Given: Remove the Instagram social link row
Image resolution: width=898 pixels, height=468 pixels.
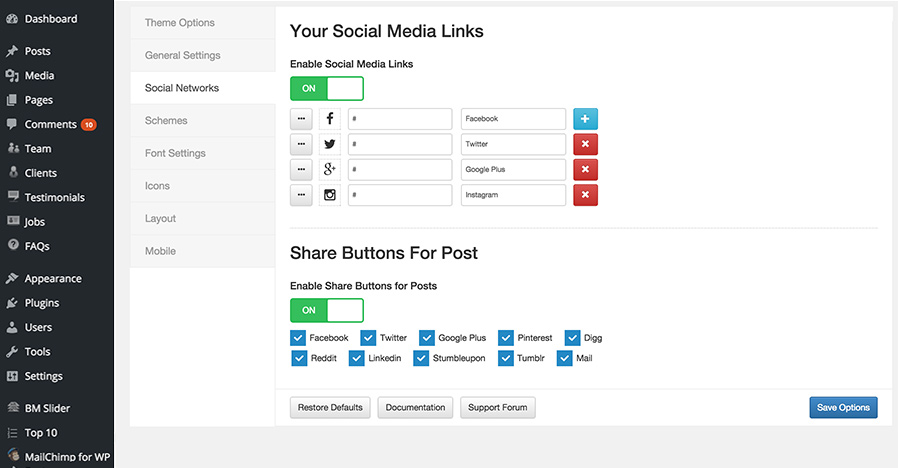Looking at the screenshot, I should (585, 195).
